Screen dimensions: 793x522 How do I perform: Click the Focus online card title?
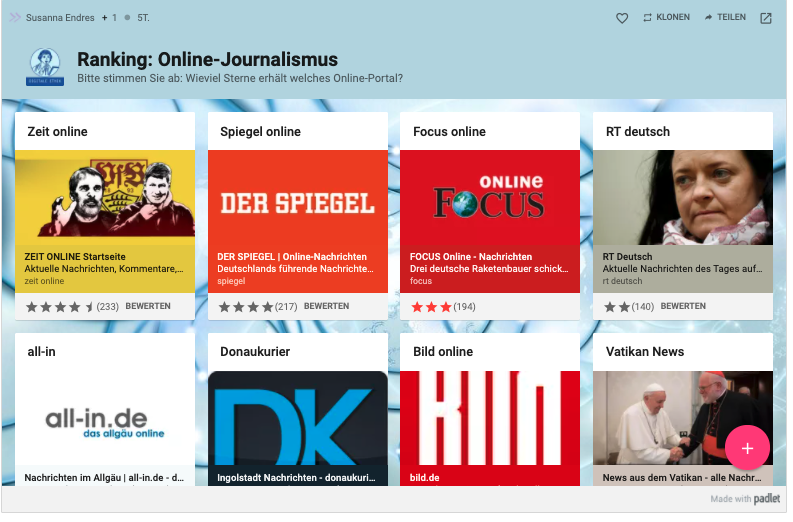[449, 132]
